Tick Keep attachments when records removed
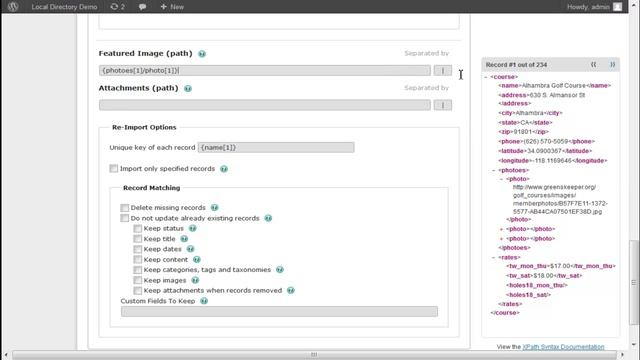Screen dimensions: 640x360 (138, 291)
